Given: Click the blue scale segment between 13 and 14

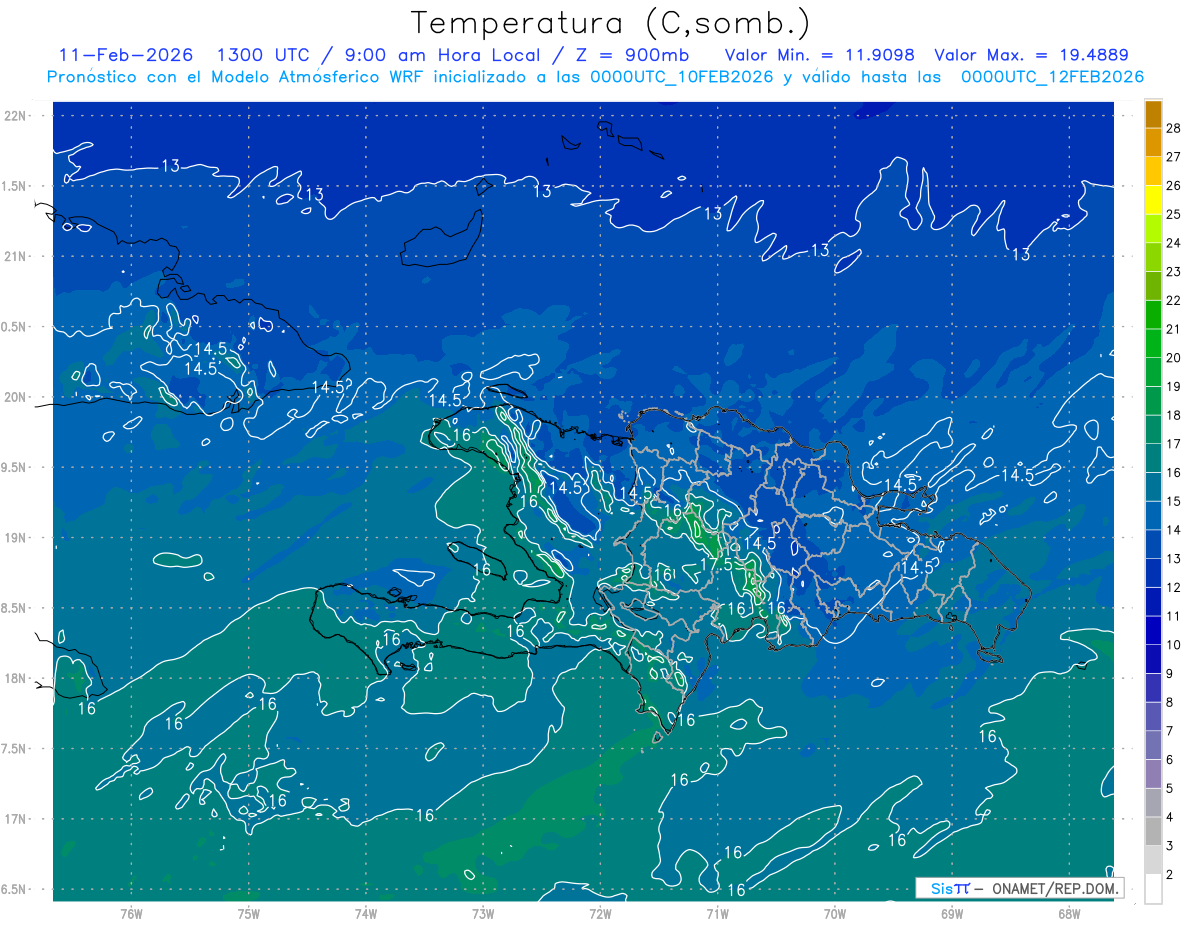Looking at the screenshot, I should click(x=1153, y=545).
